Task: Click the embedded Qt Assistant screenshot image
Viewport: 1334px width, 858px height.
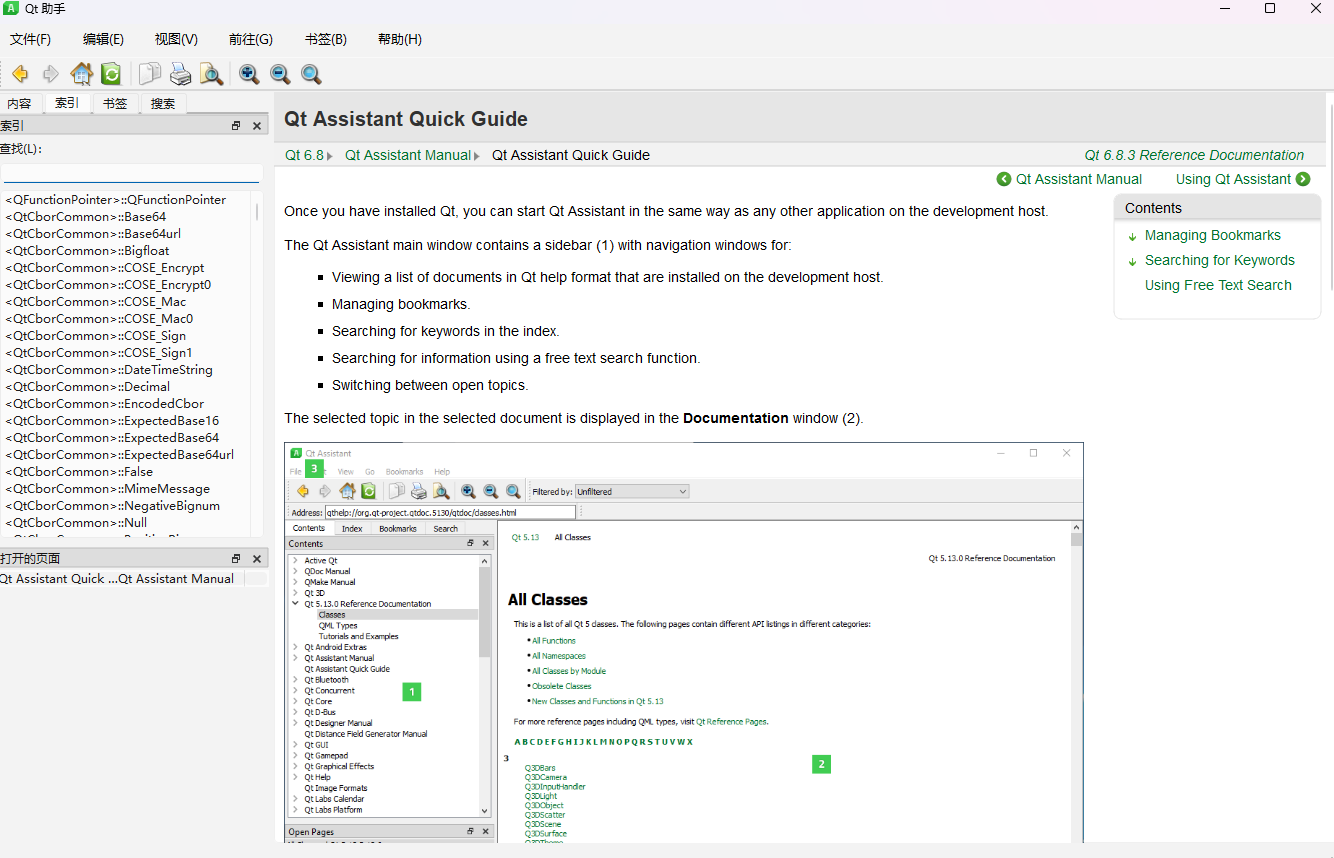Action: tap(683, 642)
